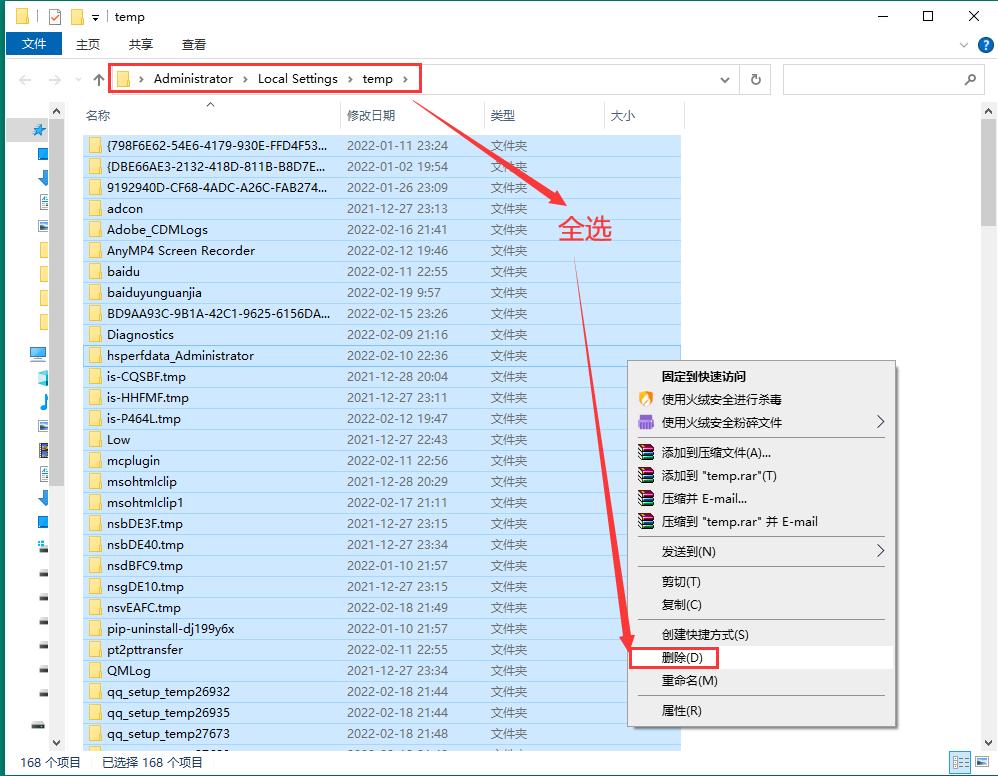Switch to the 查看 ribbon tab
The height and width of the screenshot is (776, 998).
click(x=194, y=43)
